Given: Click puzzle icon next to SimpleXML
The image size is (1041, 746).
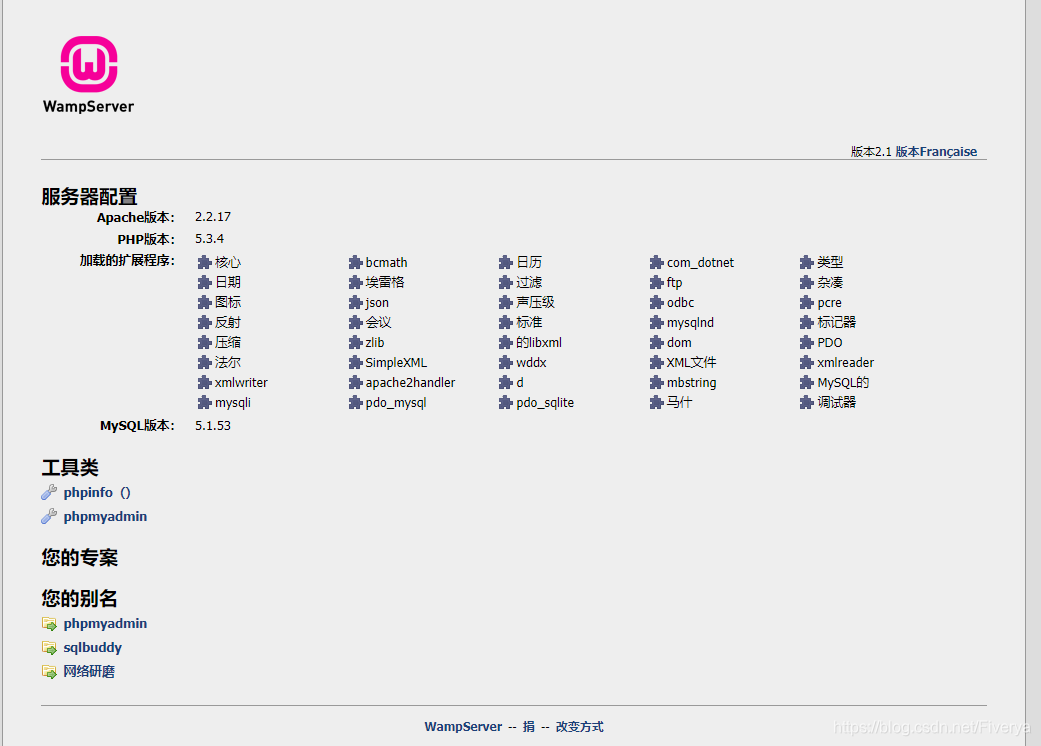Looking at the screenshot, I should coord(355,362).
